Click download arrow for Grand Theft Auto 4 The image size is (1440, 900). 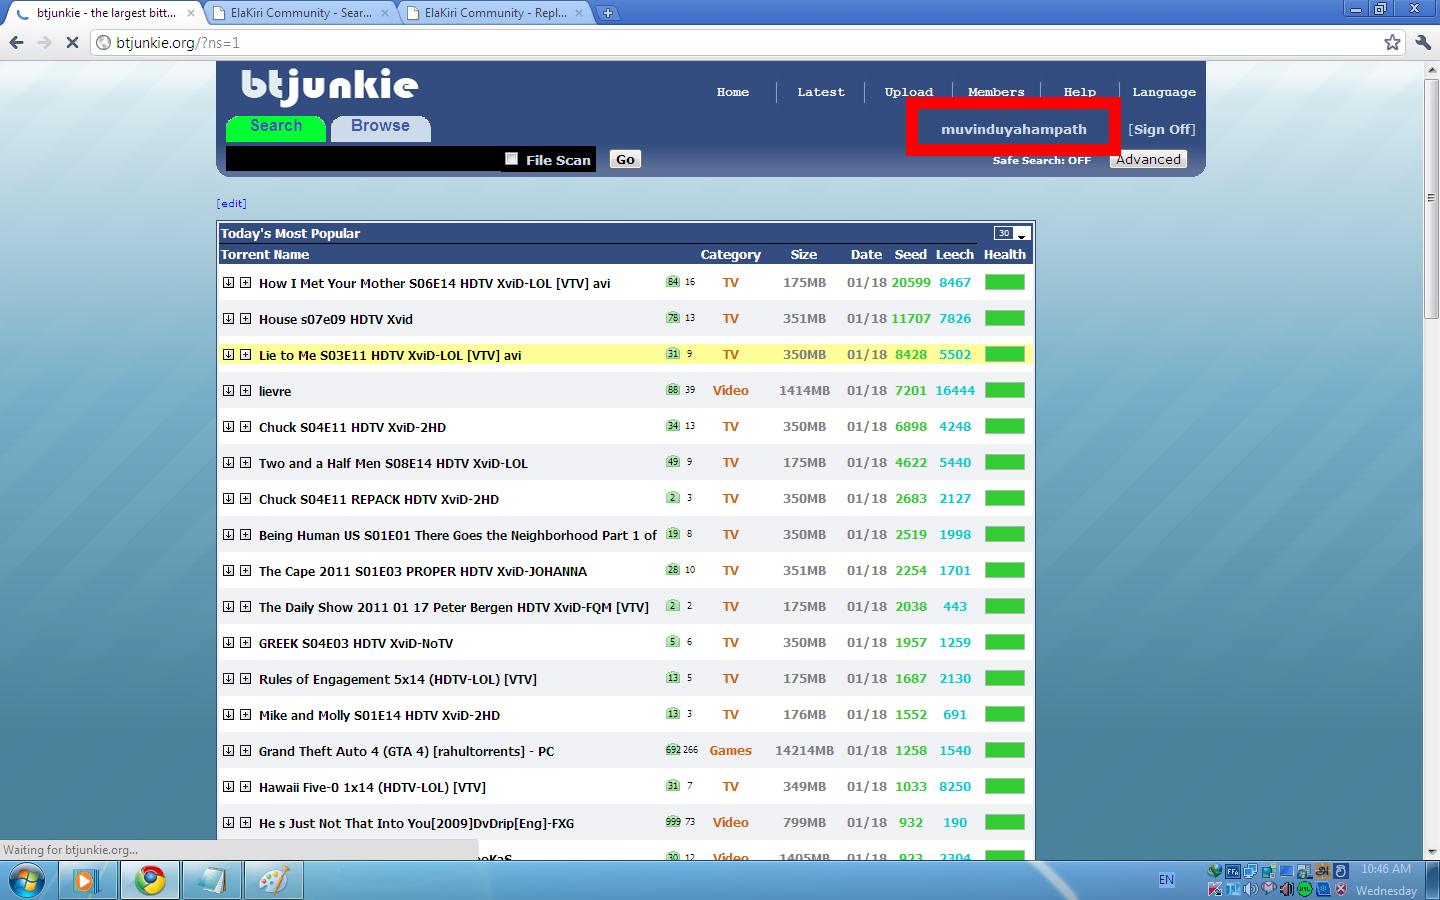coord(228,751)
